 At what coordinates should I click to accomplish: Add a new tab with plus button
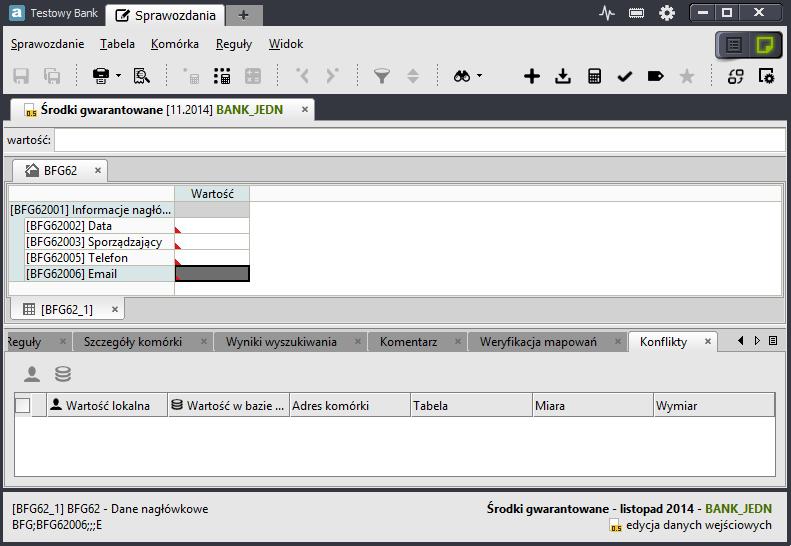click(244, 15)
